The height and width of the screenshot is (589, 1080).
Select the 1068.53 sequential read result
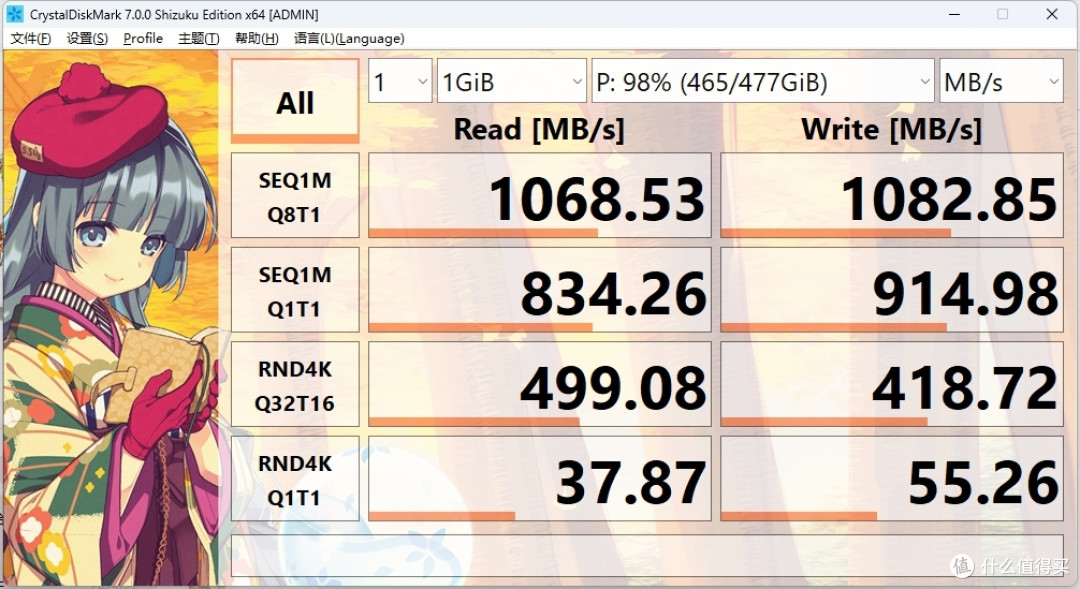pos(540,196)
